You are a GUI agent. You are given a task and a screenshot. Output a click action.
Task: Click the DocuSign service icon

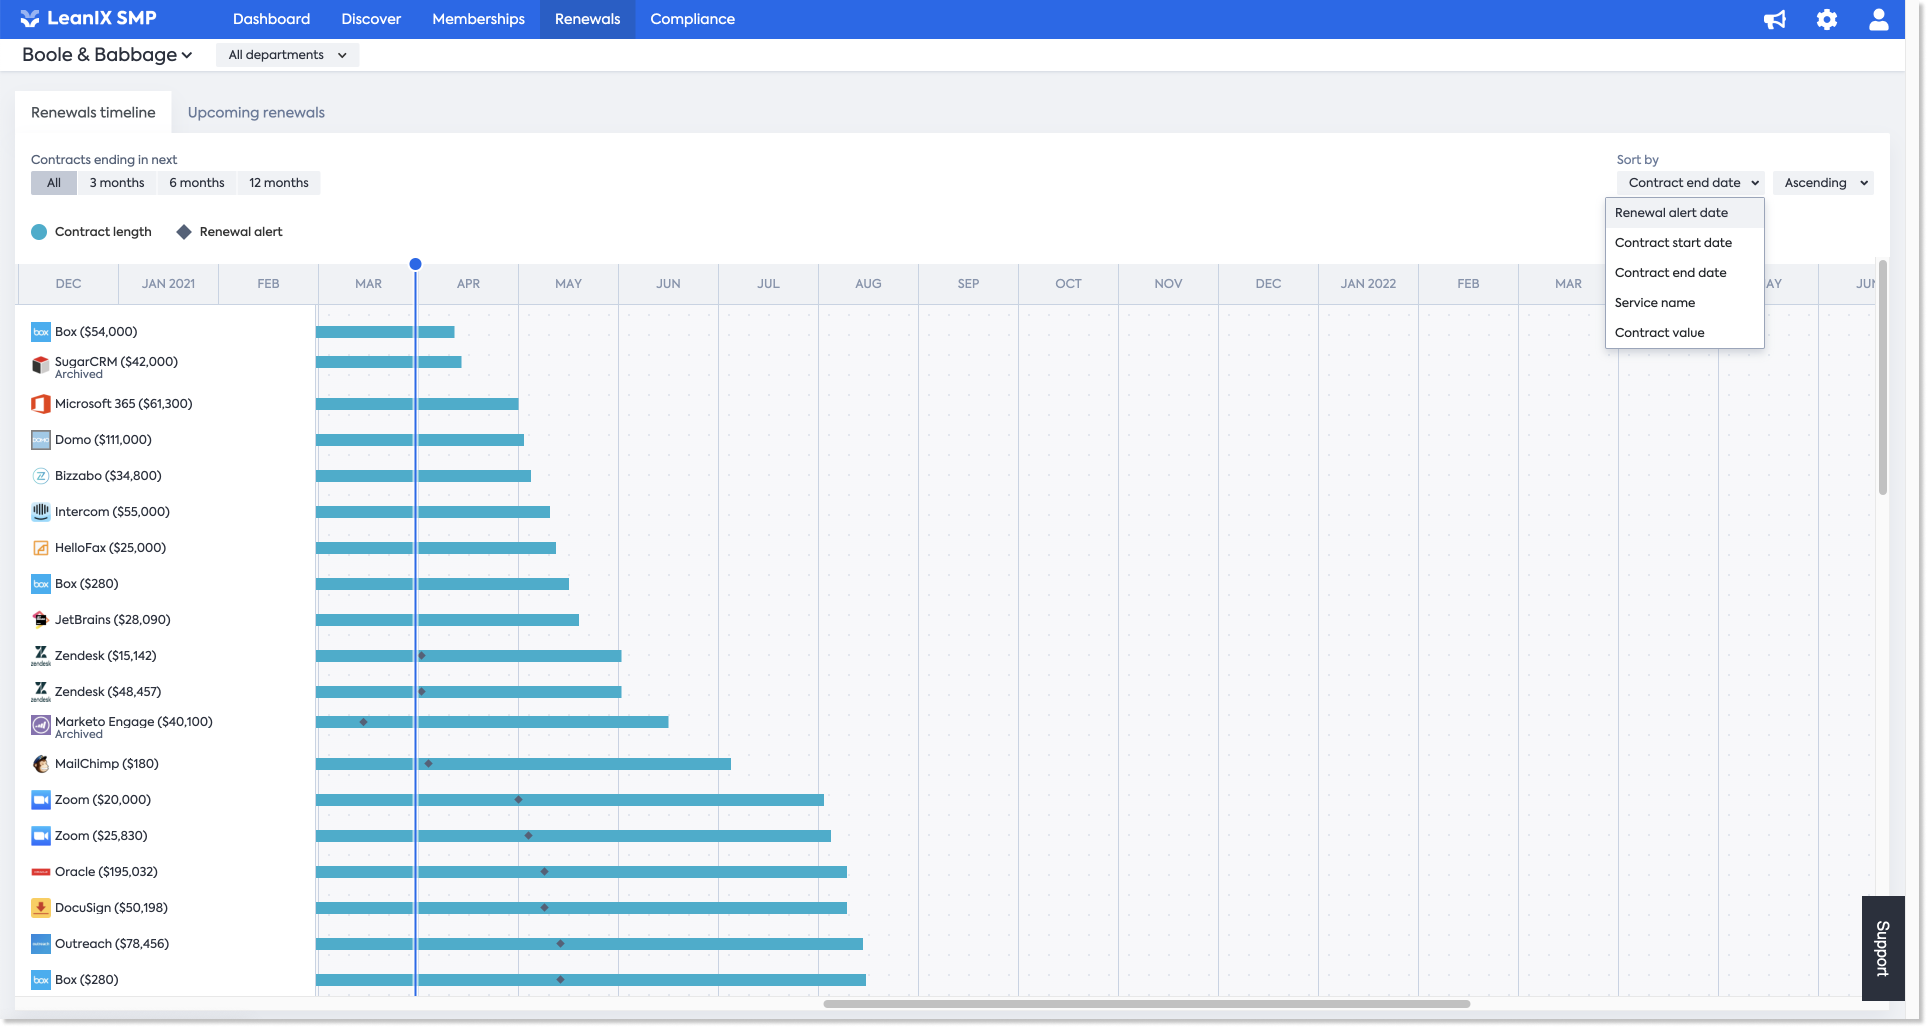click(41, 908)
